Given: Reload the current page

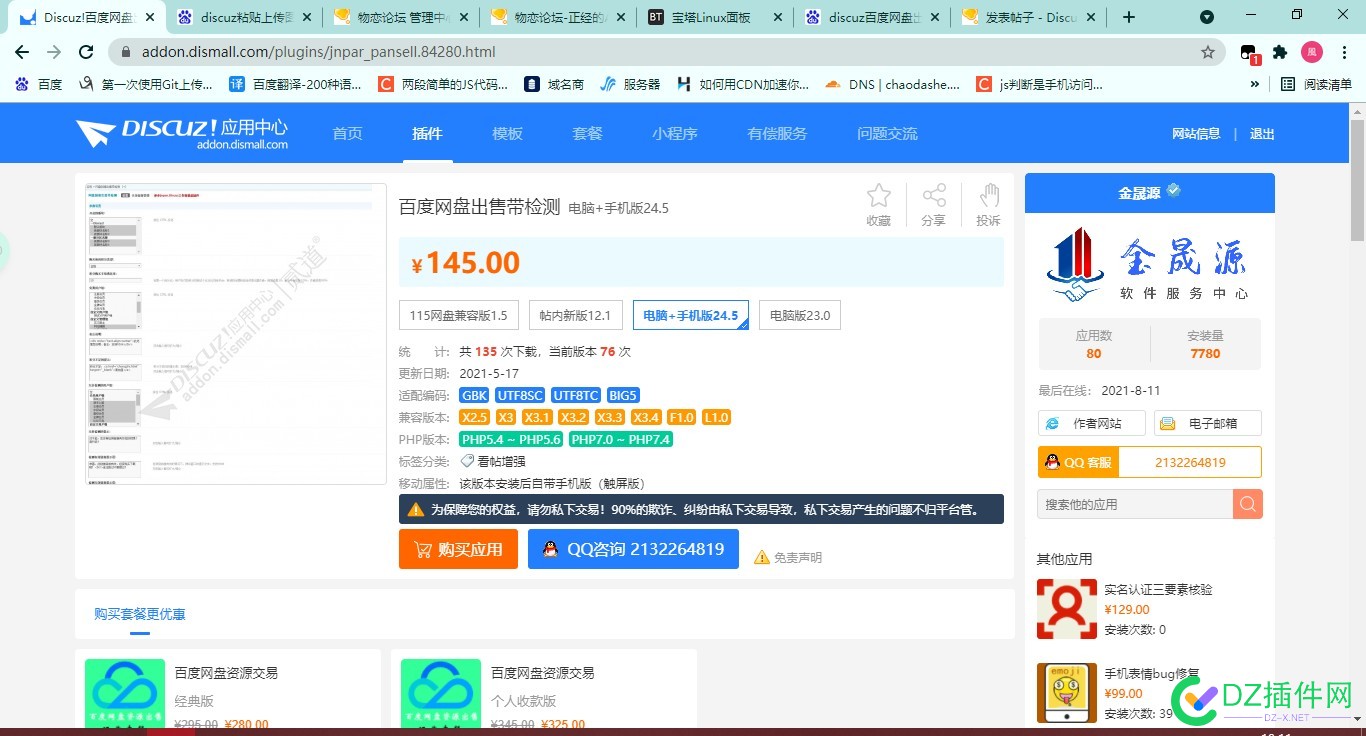Looking at the screenshot, I should click(x=86, y=52).
